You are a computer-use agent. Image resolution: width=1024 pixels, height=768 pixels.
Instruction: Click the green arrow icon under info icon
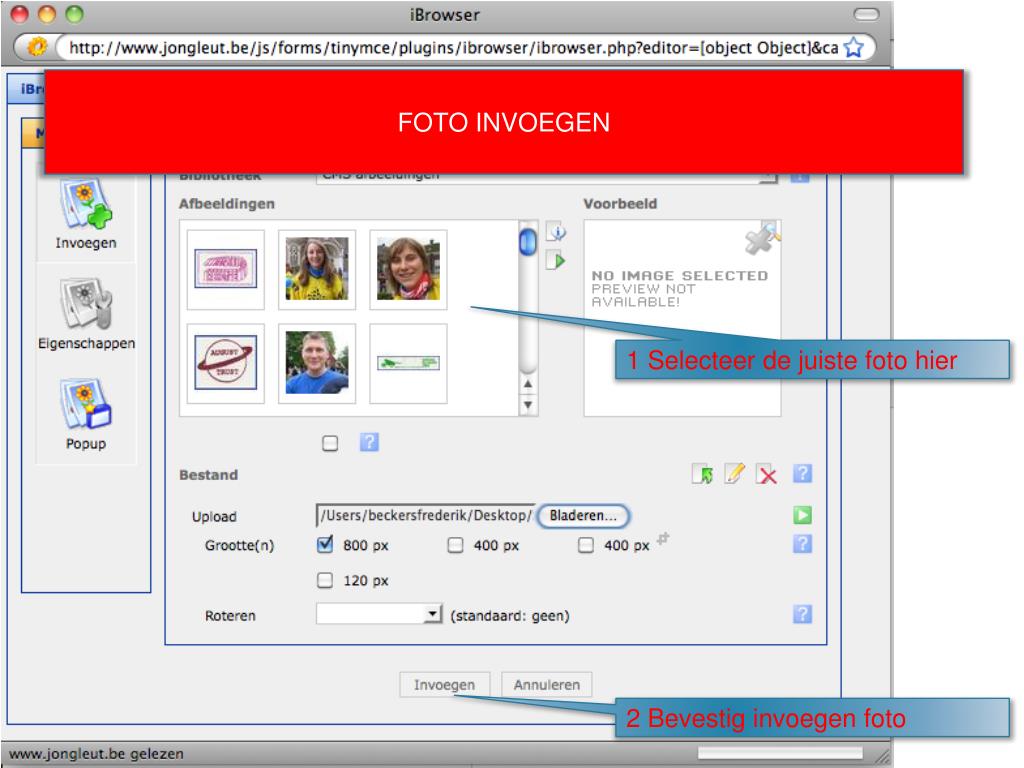pos(556,261)
